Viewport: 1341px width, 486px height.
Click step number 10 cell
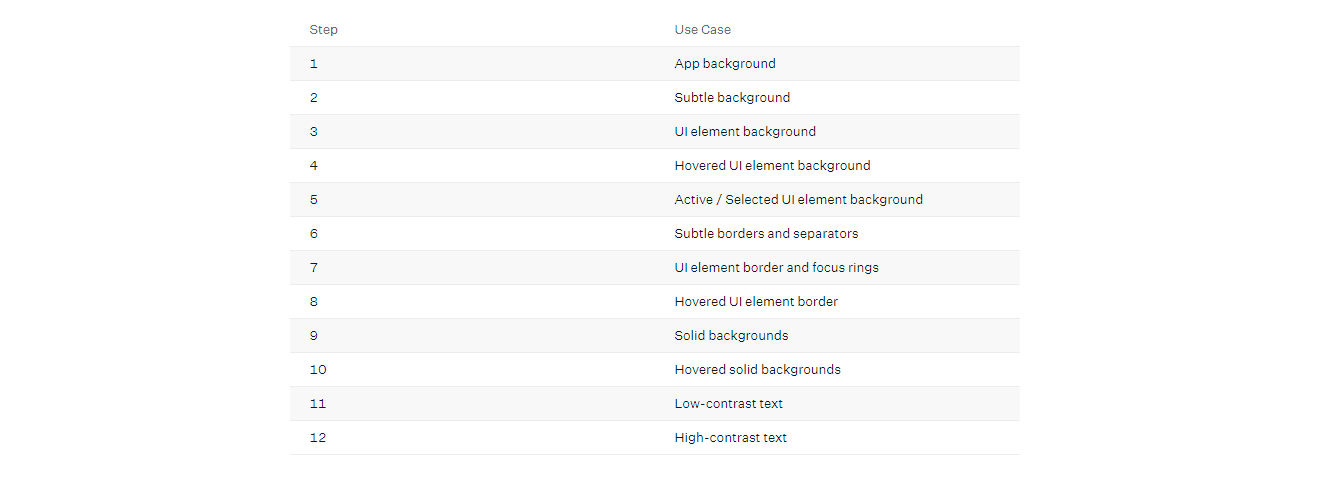(x=318, y=370)
